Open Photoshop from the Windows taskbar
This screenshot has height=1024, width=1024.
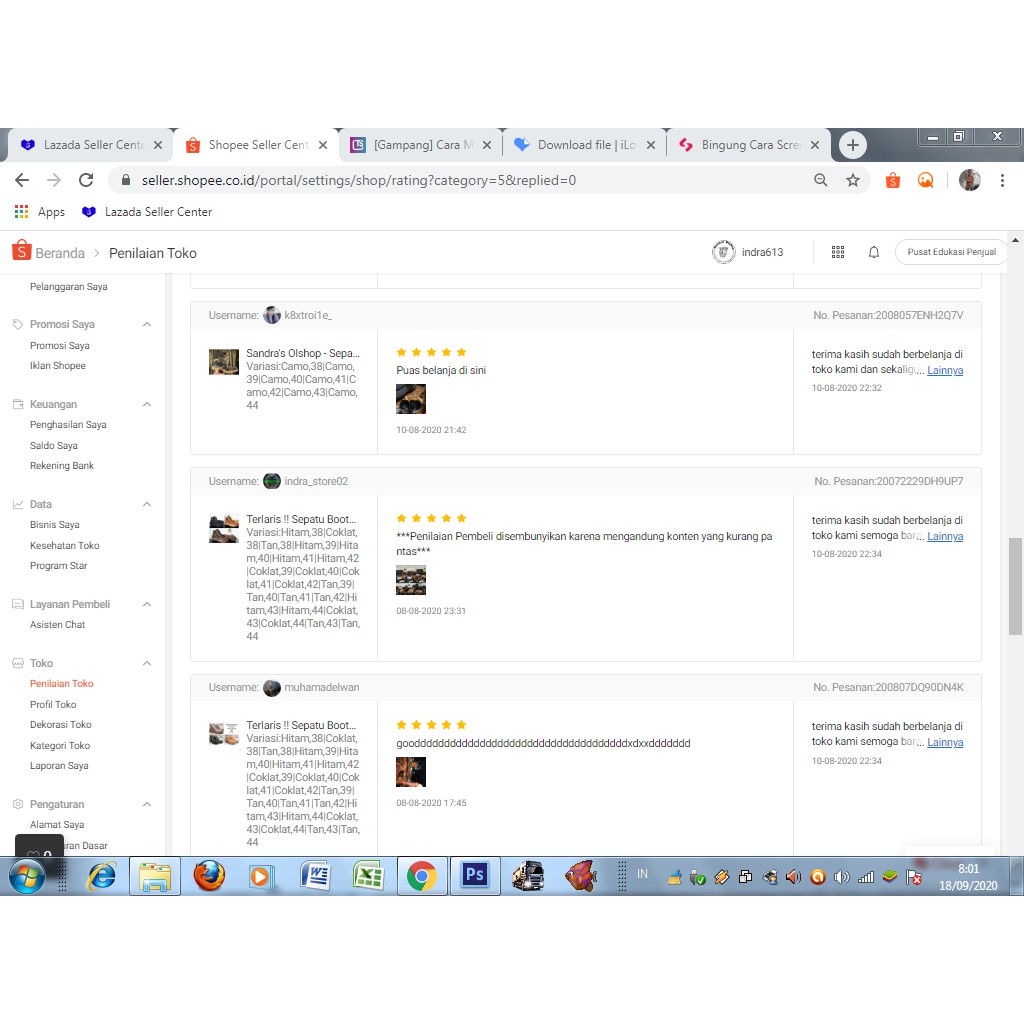(x=474, y=876)
